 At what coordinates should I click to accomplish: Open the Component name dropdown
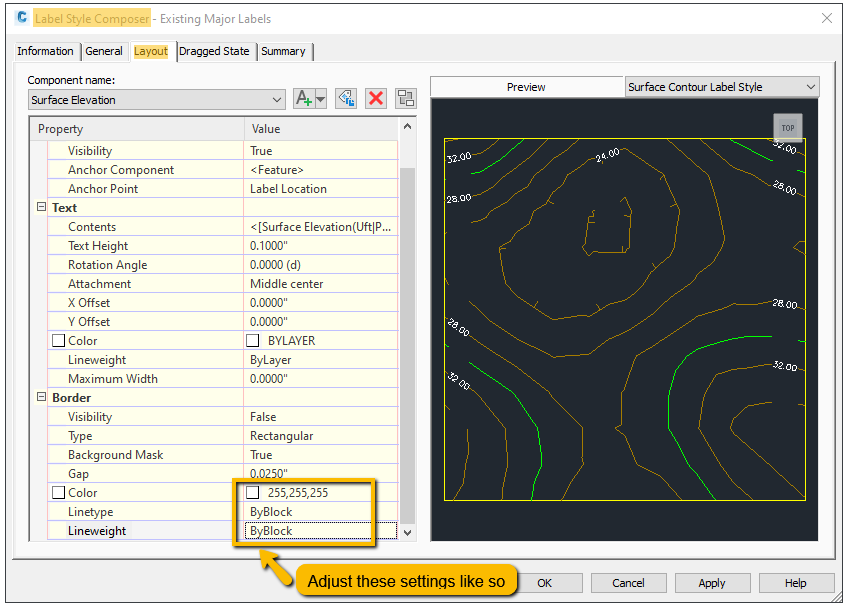pyautogui.click(x=277, y=98)
